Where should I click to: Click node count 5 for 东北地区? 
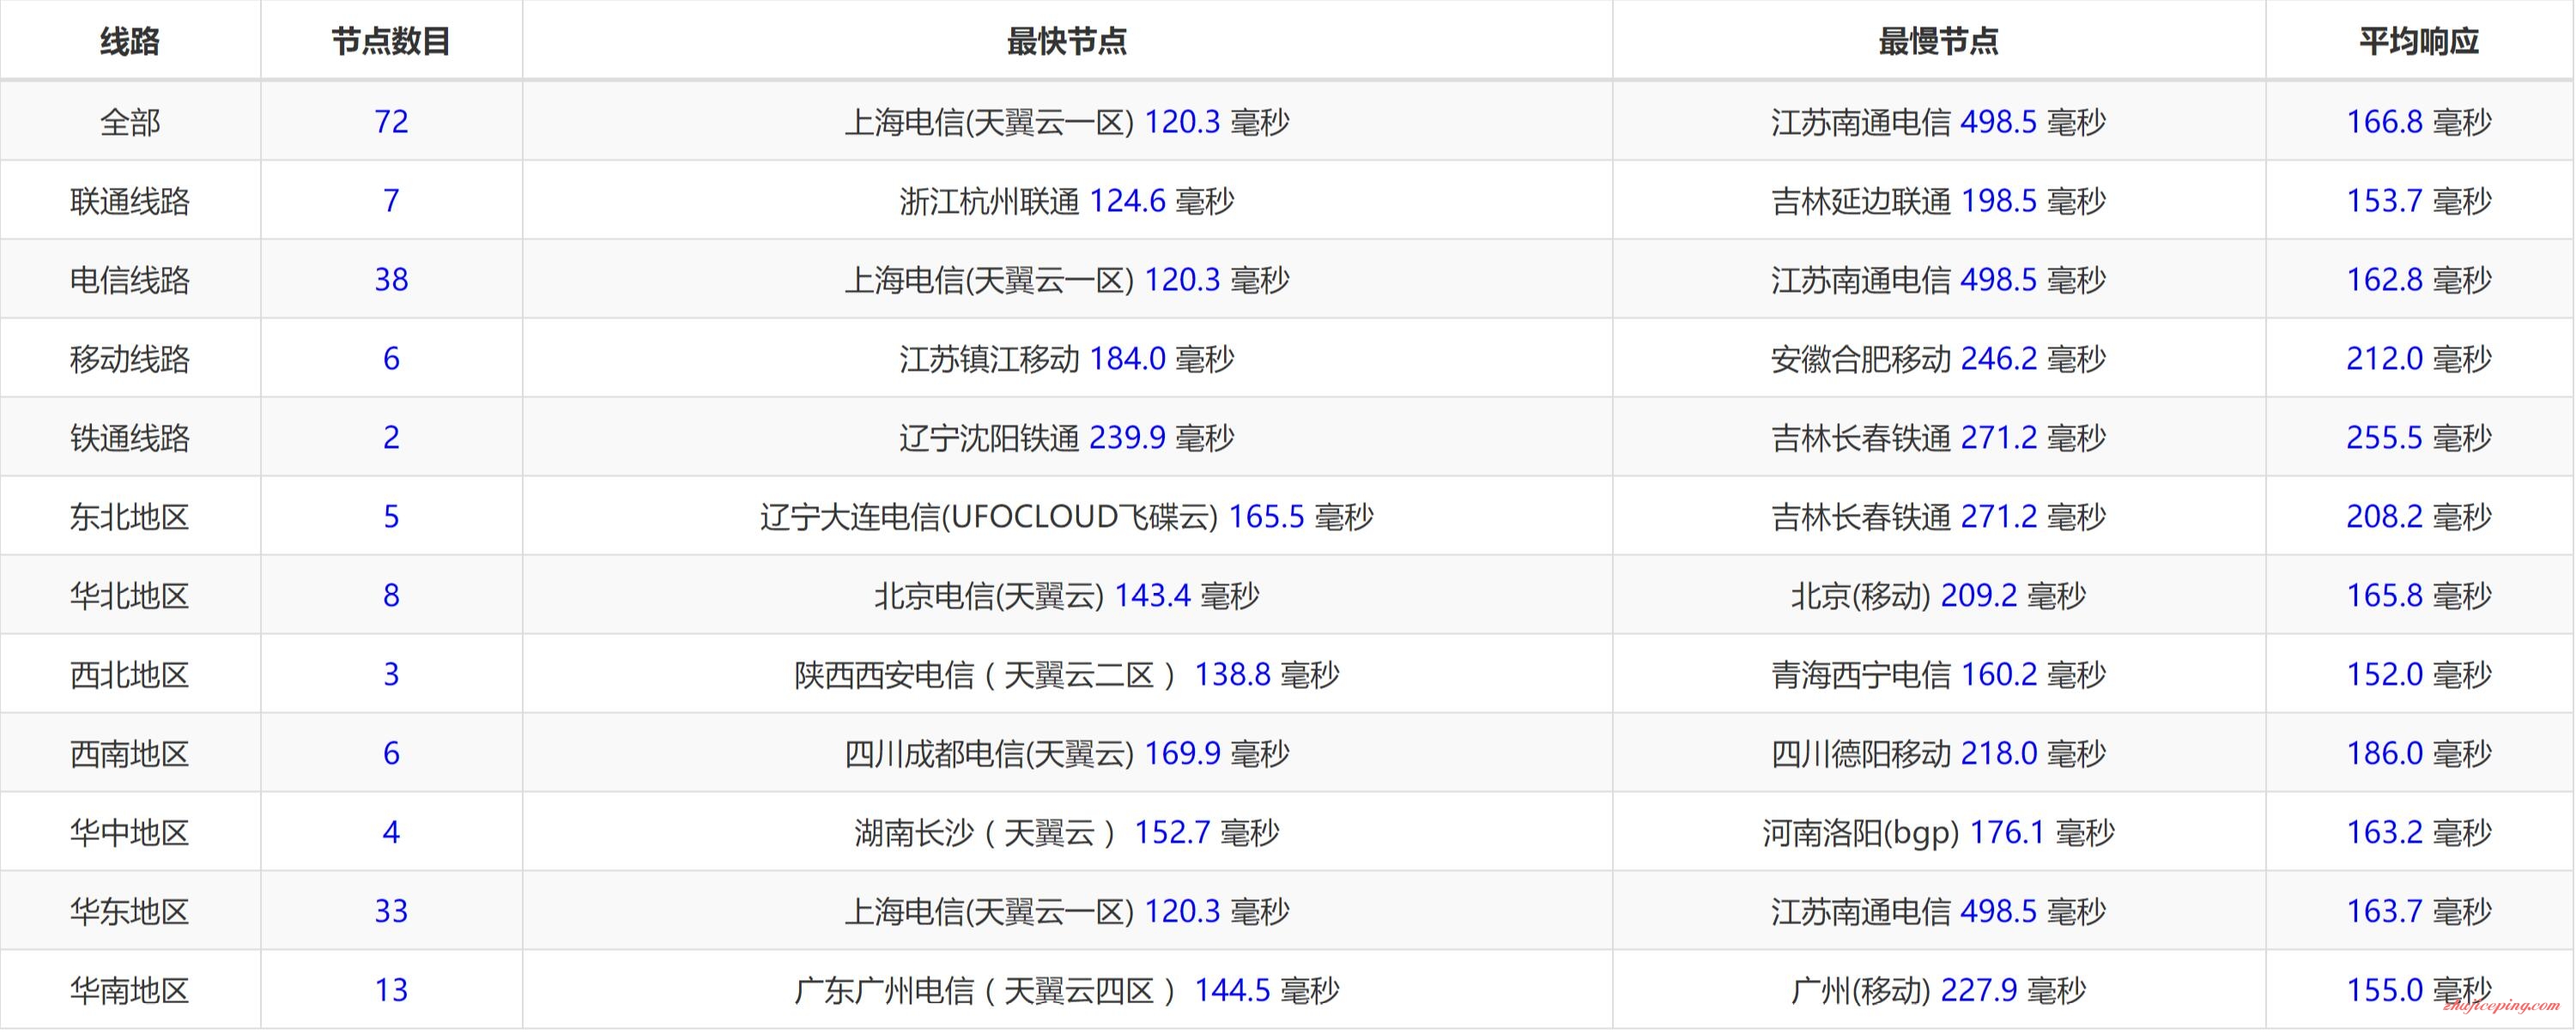391,517
